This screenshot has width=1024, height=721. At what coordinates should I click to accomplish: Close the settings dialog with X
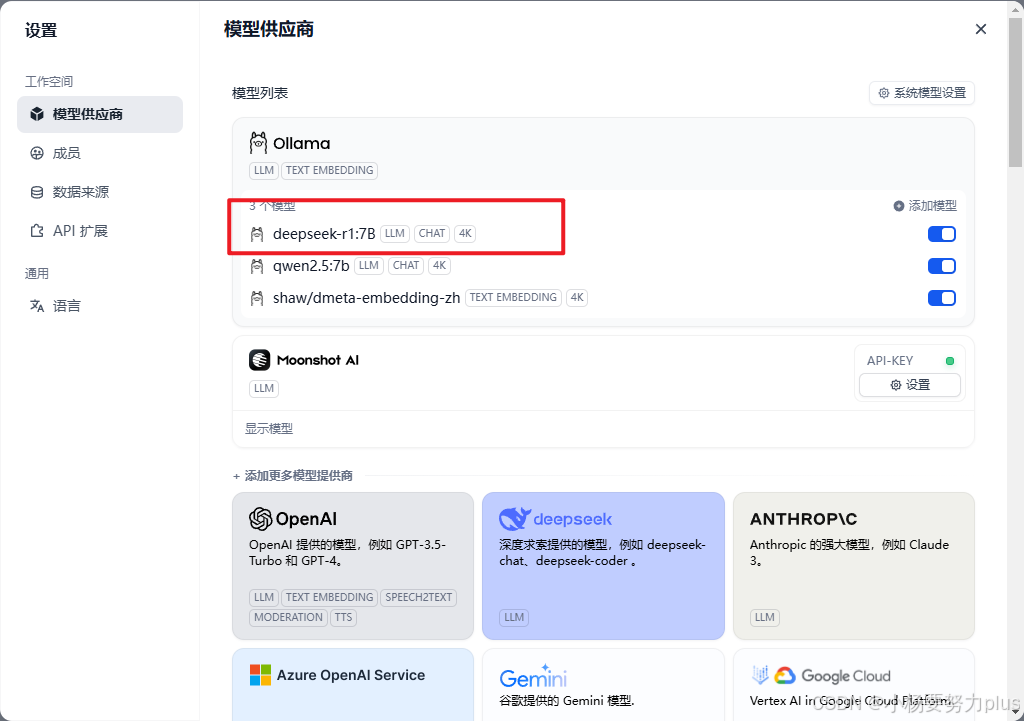point(980,29)
